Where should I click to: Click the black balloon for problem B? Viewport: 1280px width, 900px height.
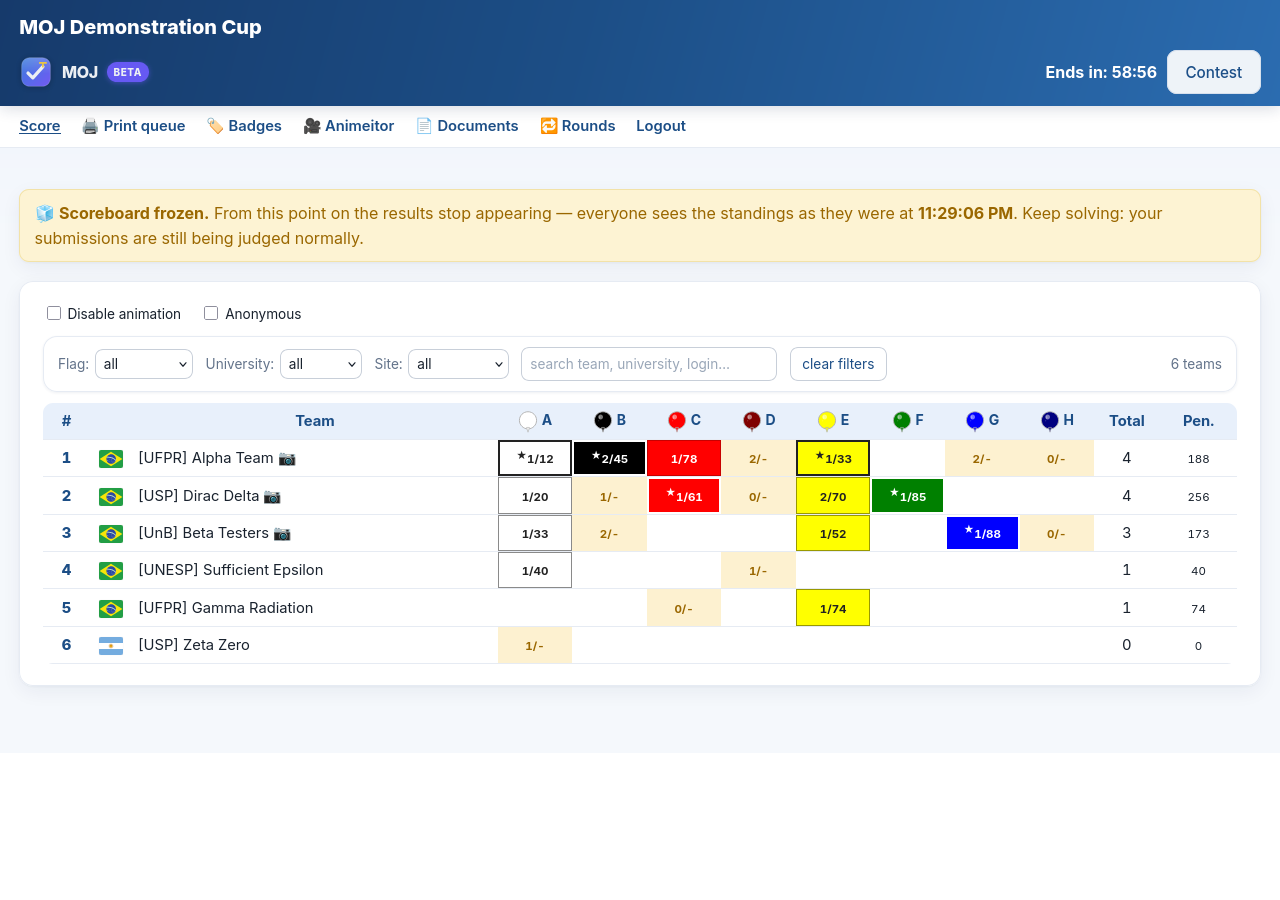tap(603, 421)
